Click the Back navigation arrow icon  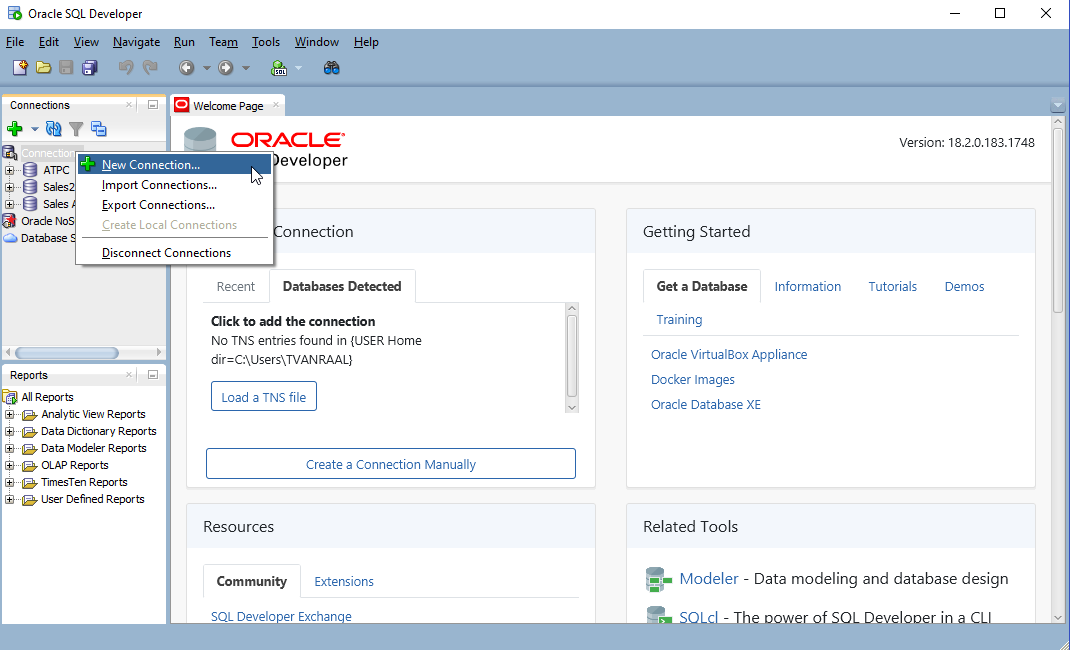(186, 68)
